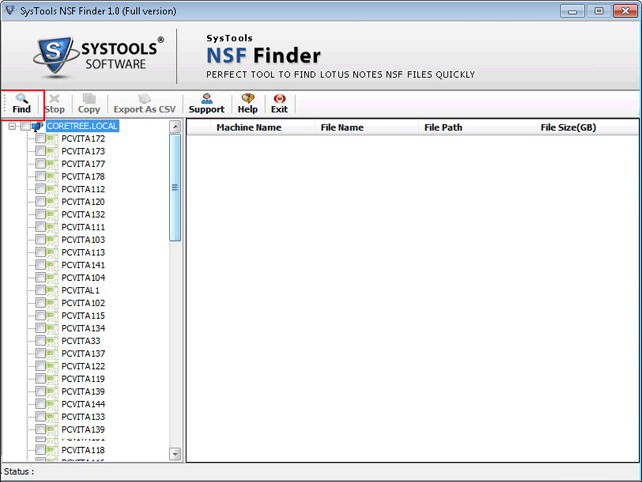Select PCVITA178 in the tree
This screenshot has height=482, width=642.
click(83, 177)
